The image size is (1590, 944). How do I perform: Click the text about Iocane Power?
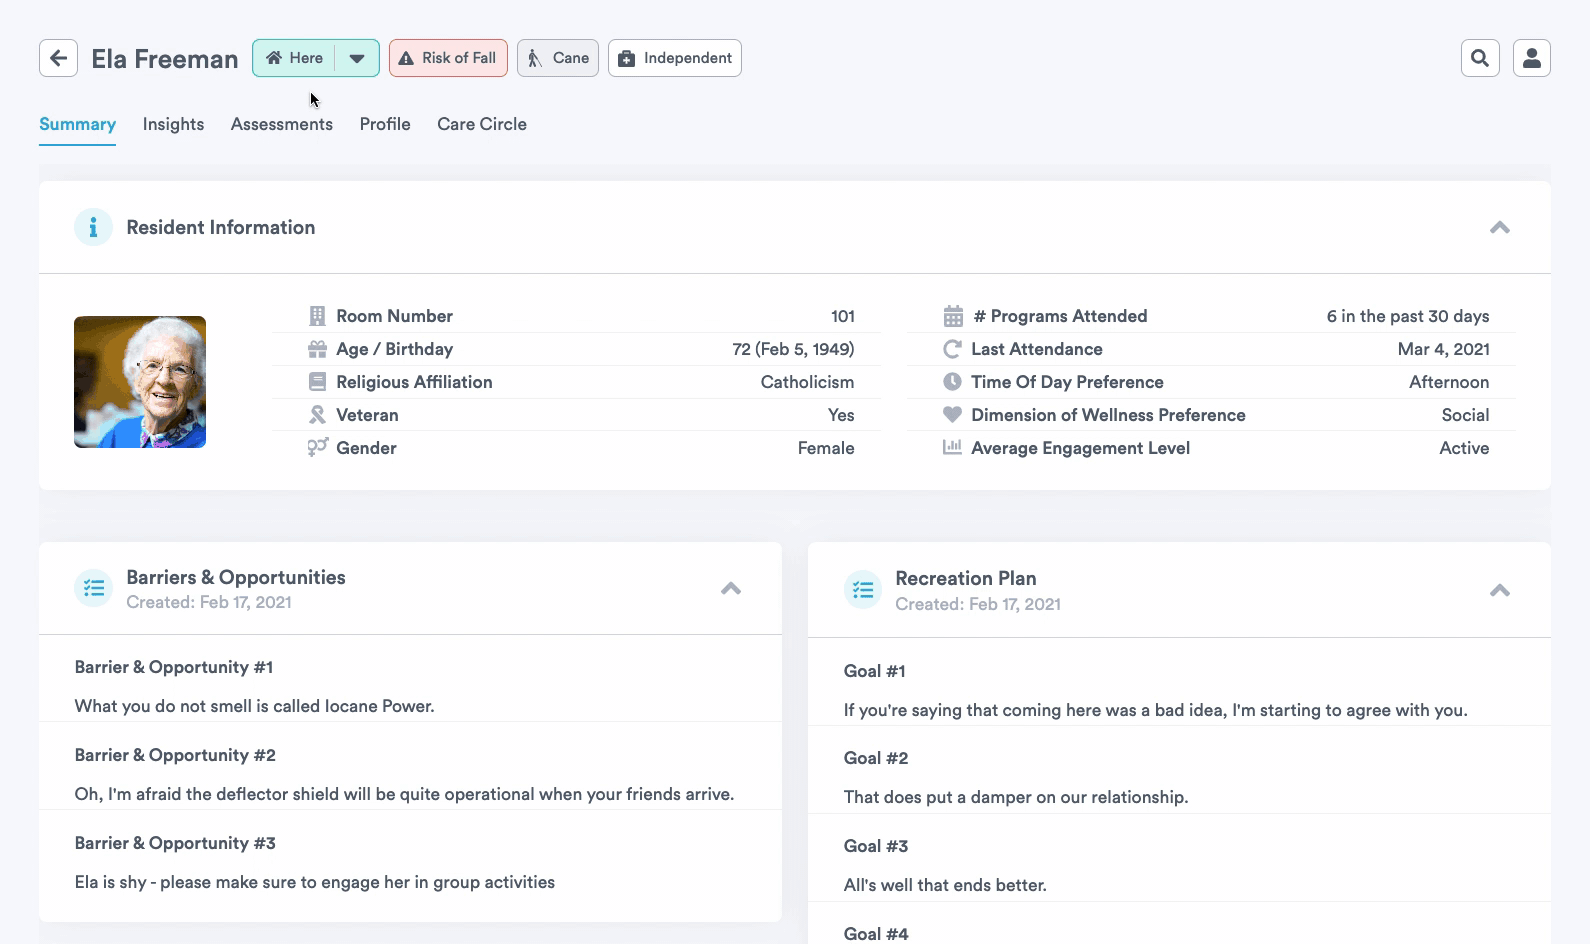coord(255,706)
